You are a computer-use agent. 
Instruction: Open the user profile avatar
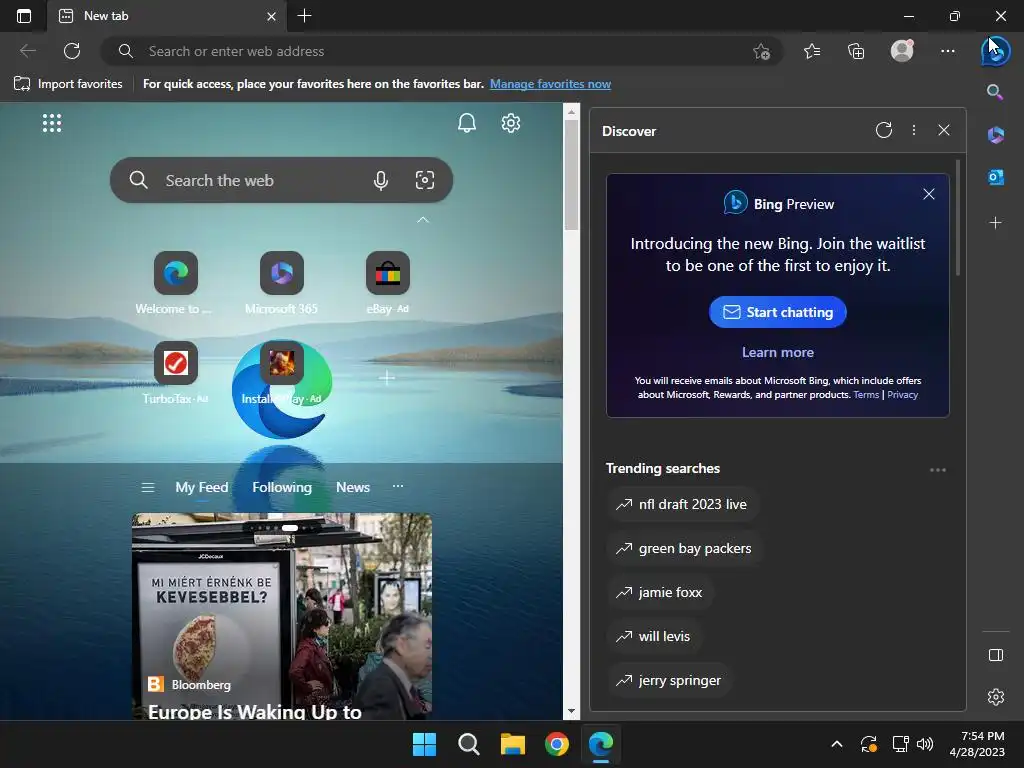(902, 51)
